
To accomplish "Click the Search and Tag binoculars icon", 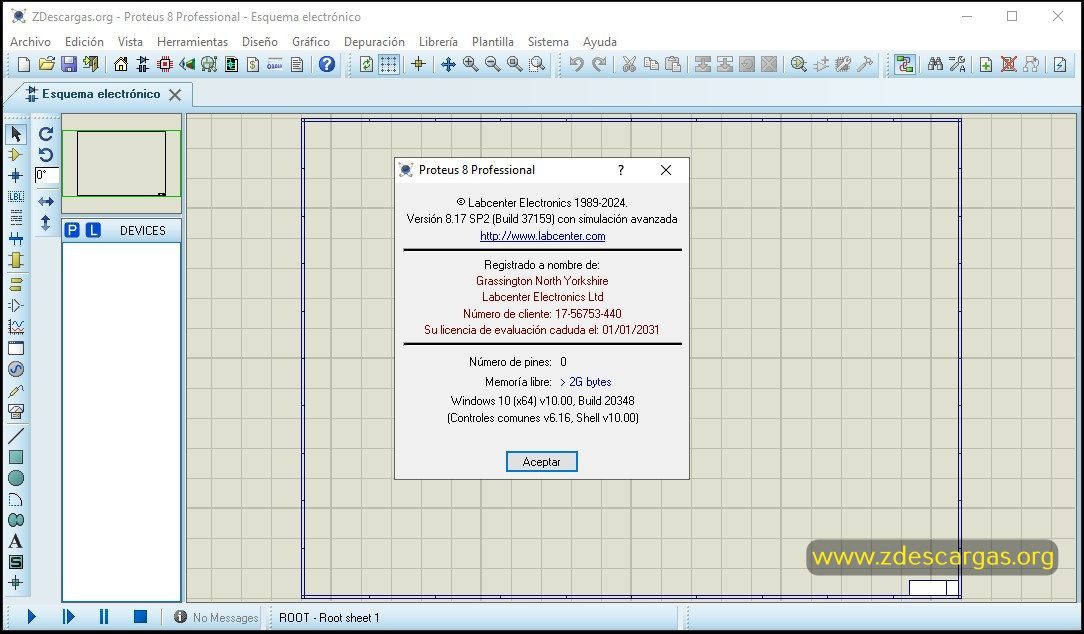I will point(935,64).
